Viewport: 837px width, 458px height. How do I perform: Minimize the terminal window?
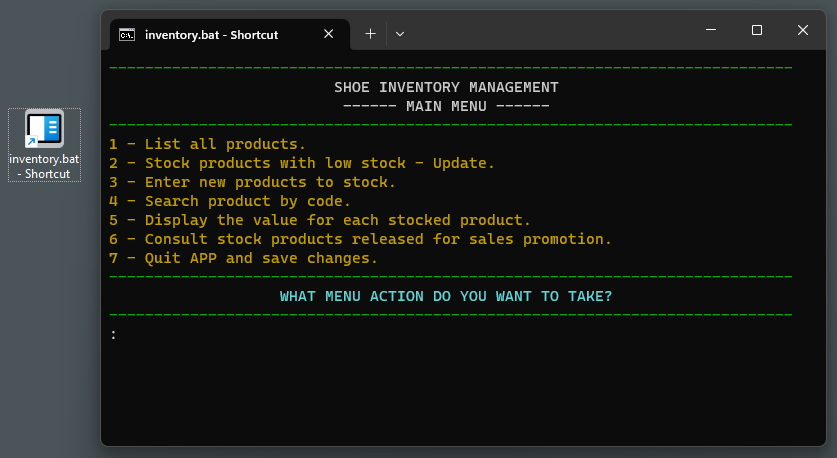[x=711, y=30]
